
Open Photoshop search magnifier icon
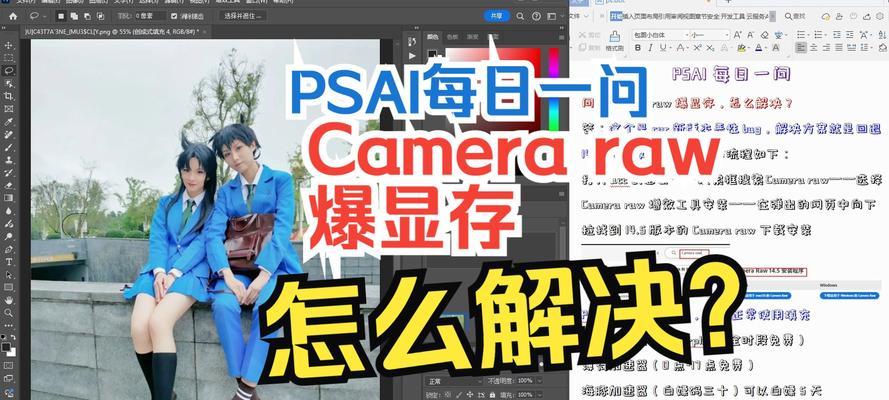click(x=520, y=16)
